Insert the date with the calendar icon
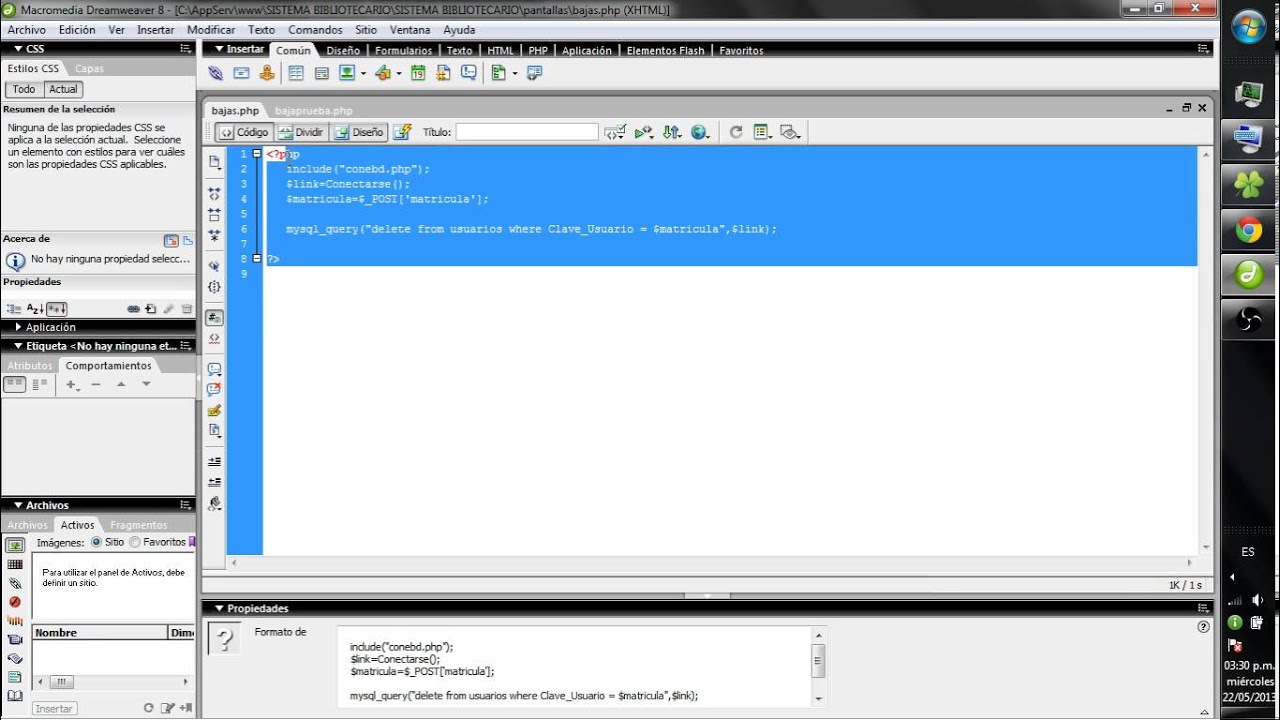Viewport: 1280px width, 720px height. [x=418, y=73]
